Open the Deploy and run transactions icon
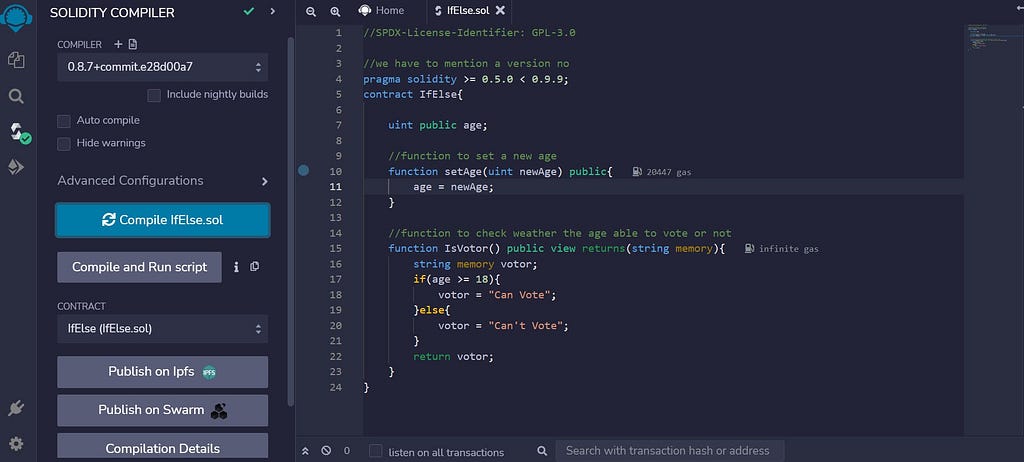 [x=16, y=167]
